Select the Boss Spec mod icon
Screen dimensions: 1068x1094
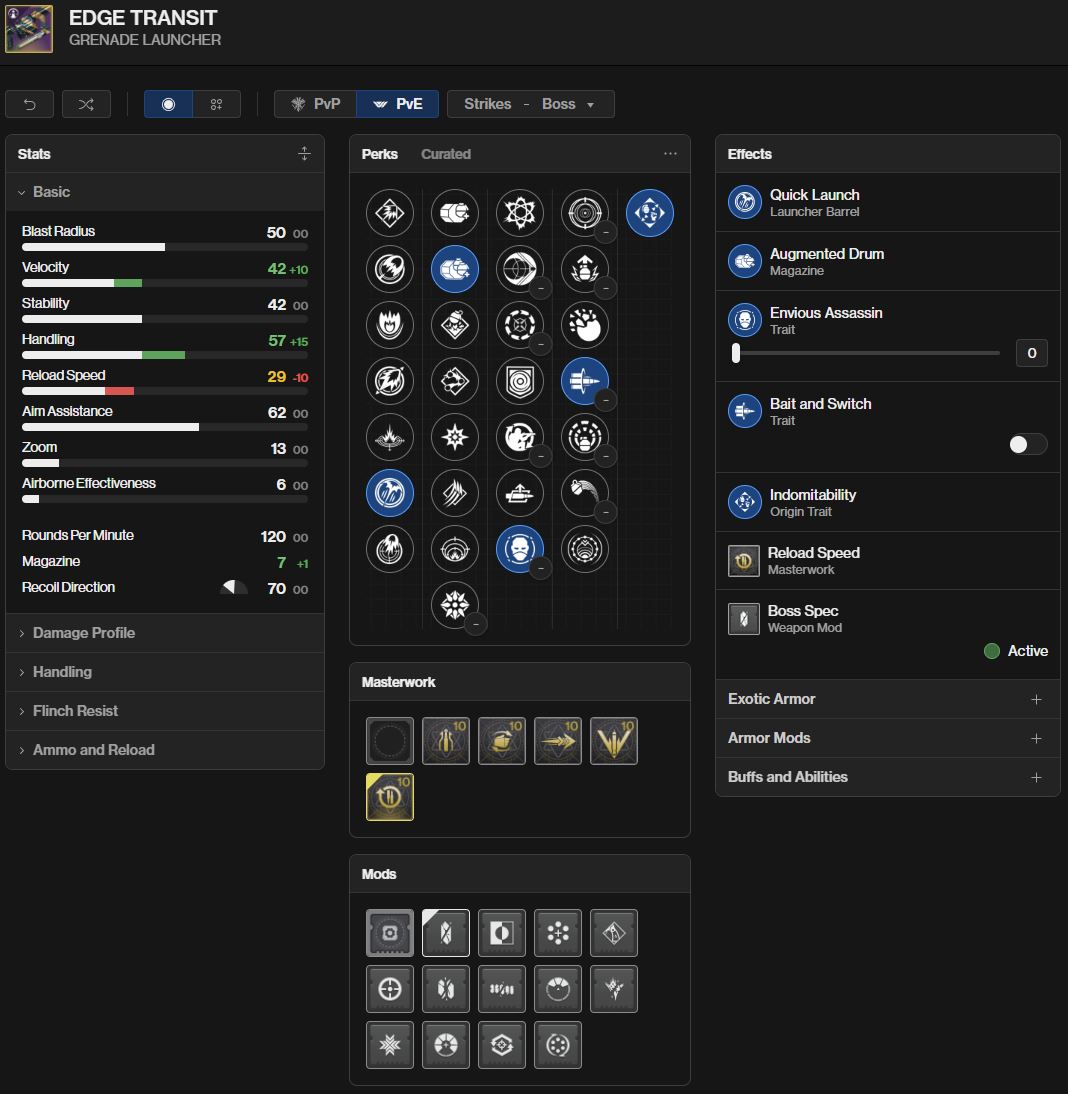coord(446,933)
